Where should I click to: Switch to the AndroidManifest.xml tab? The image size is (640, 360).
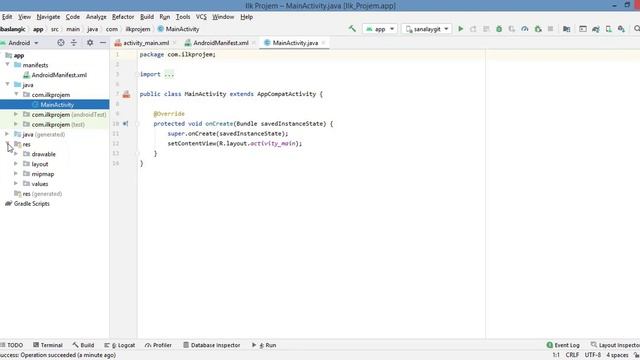(220, 43)
